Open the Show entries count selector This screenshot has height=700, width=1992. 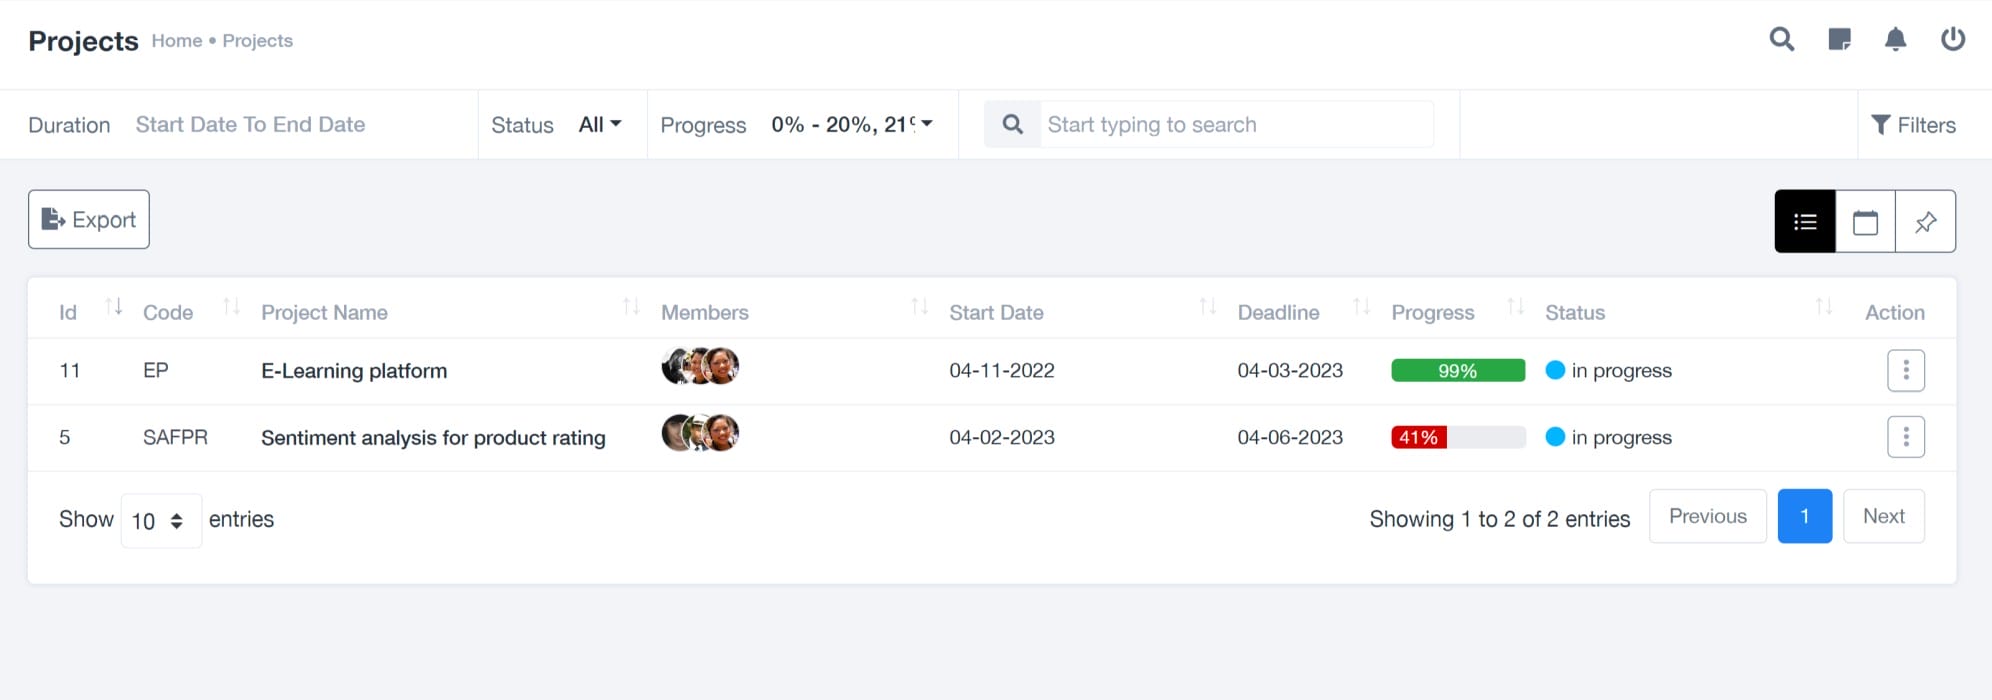click(160, 520)
